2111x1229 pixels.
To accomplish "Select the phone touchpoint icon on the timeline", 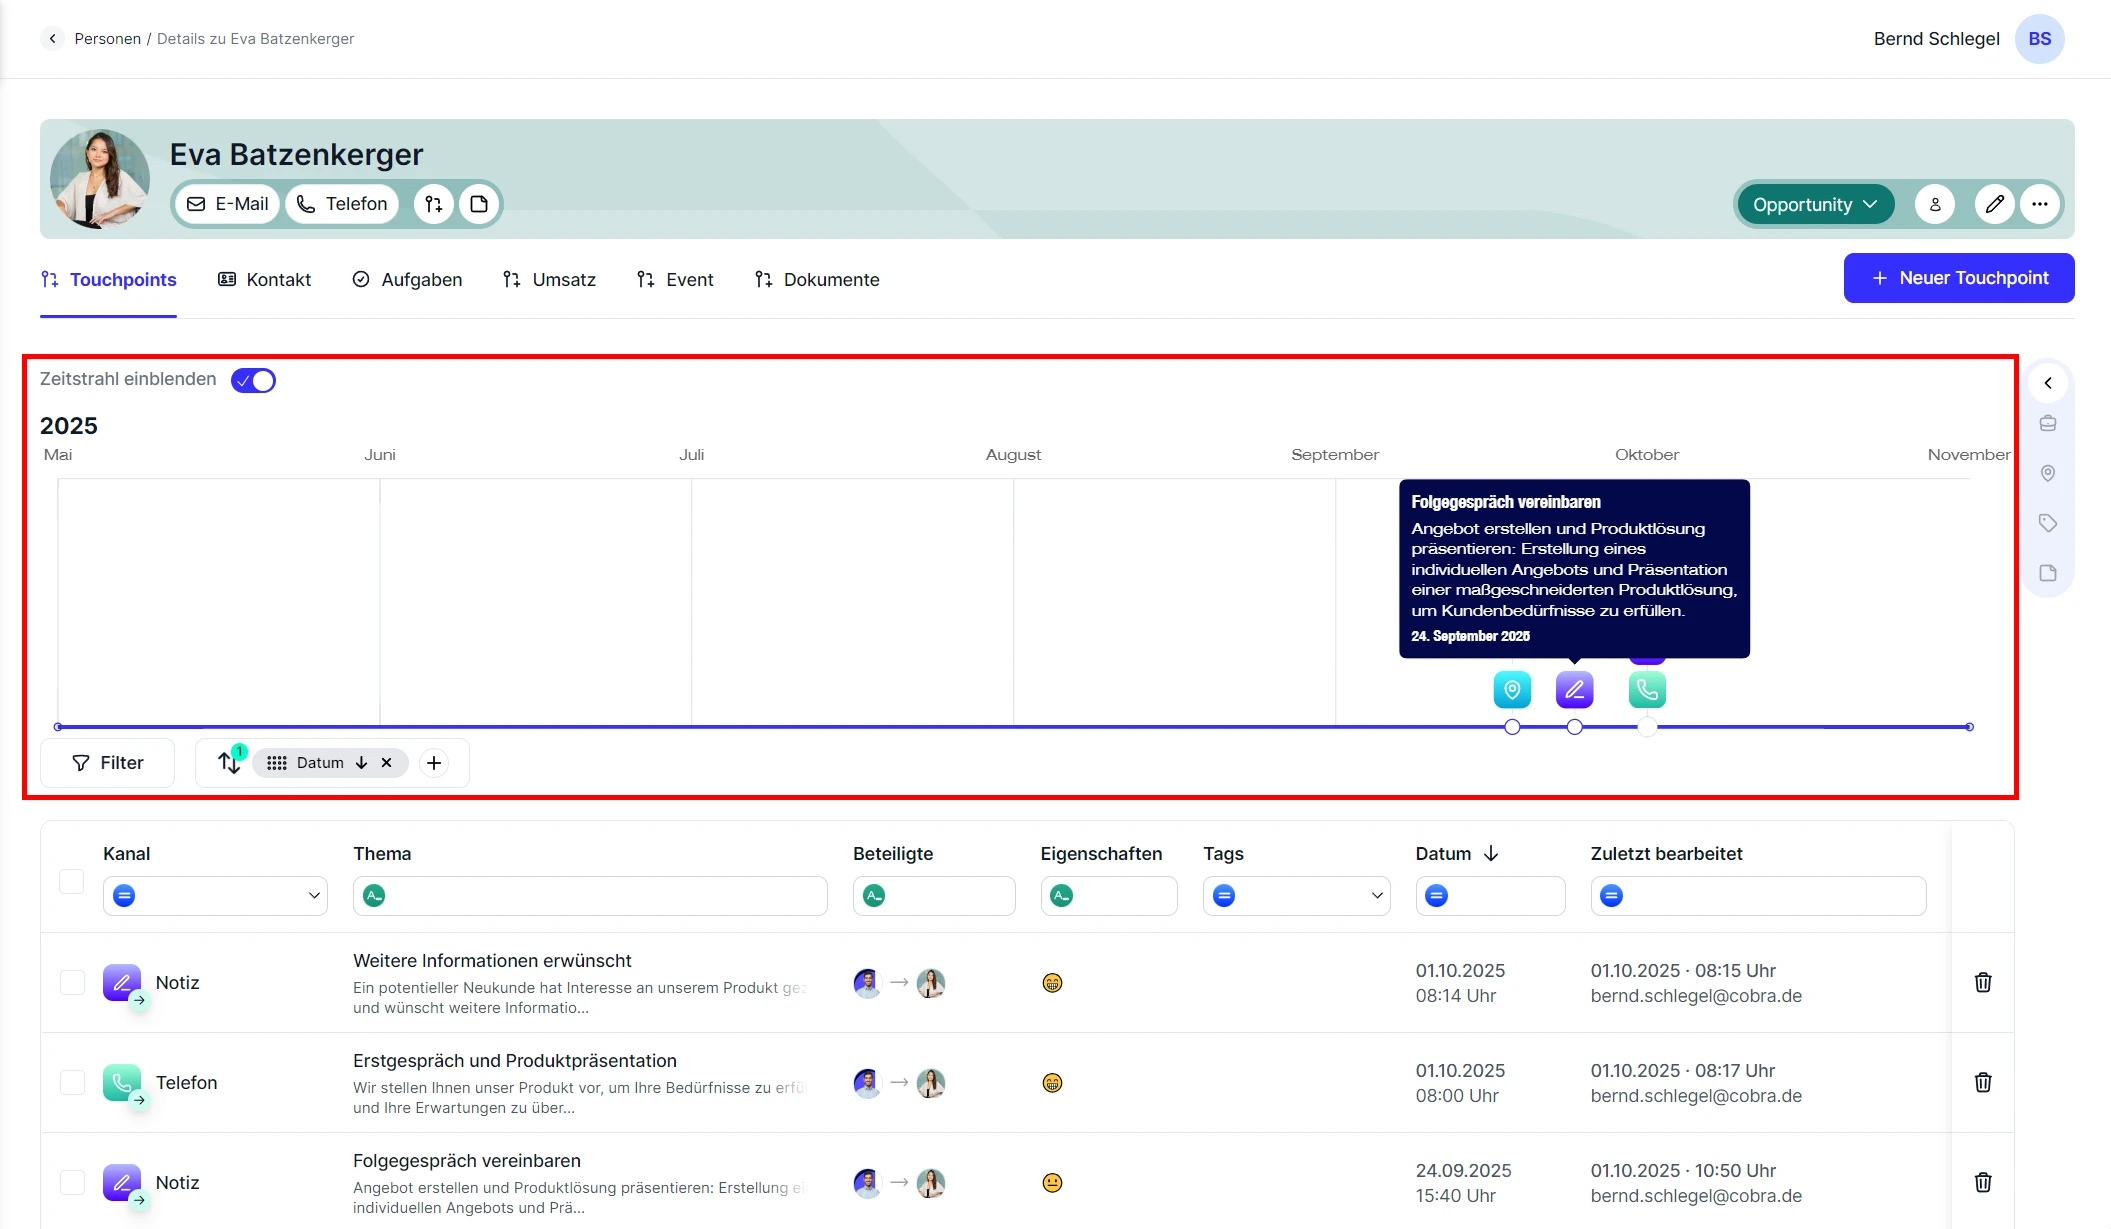I will (x=1646, y=689).
